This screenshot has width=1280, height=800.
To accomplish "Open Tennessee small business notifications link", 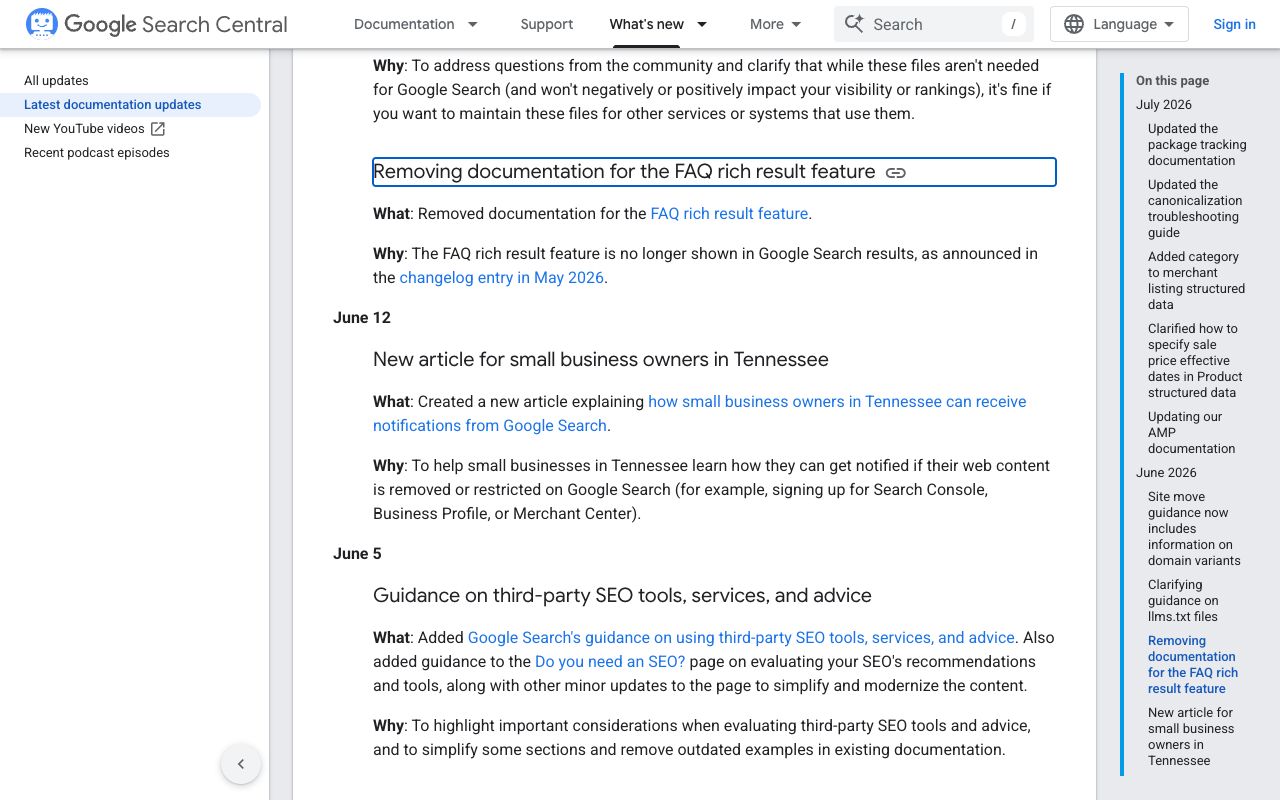I will tap(700, 413).
